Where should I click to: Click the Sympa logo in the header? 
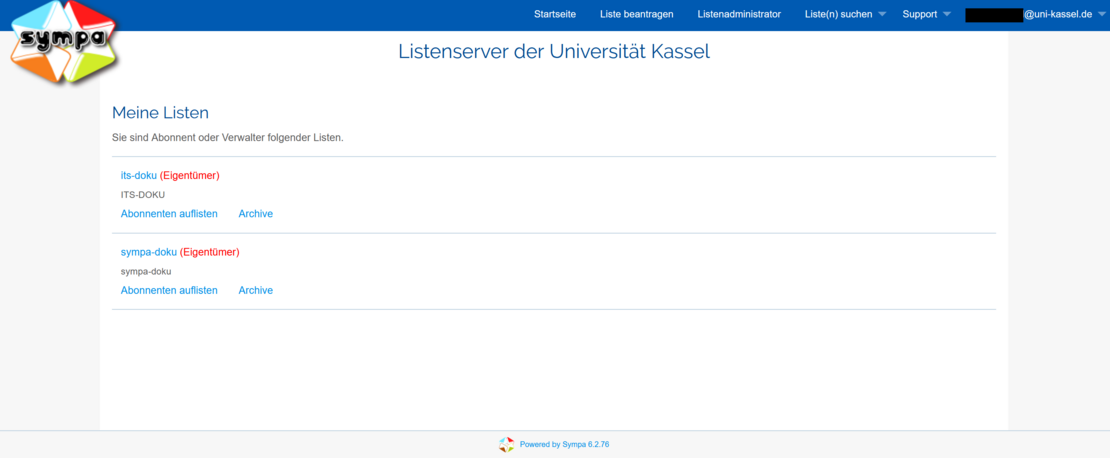[x=64, y=42]
